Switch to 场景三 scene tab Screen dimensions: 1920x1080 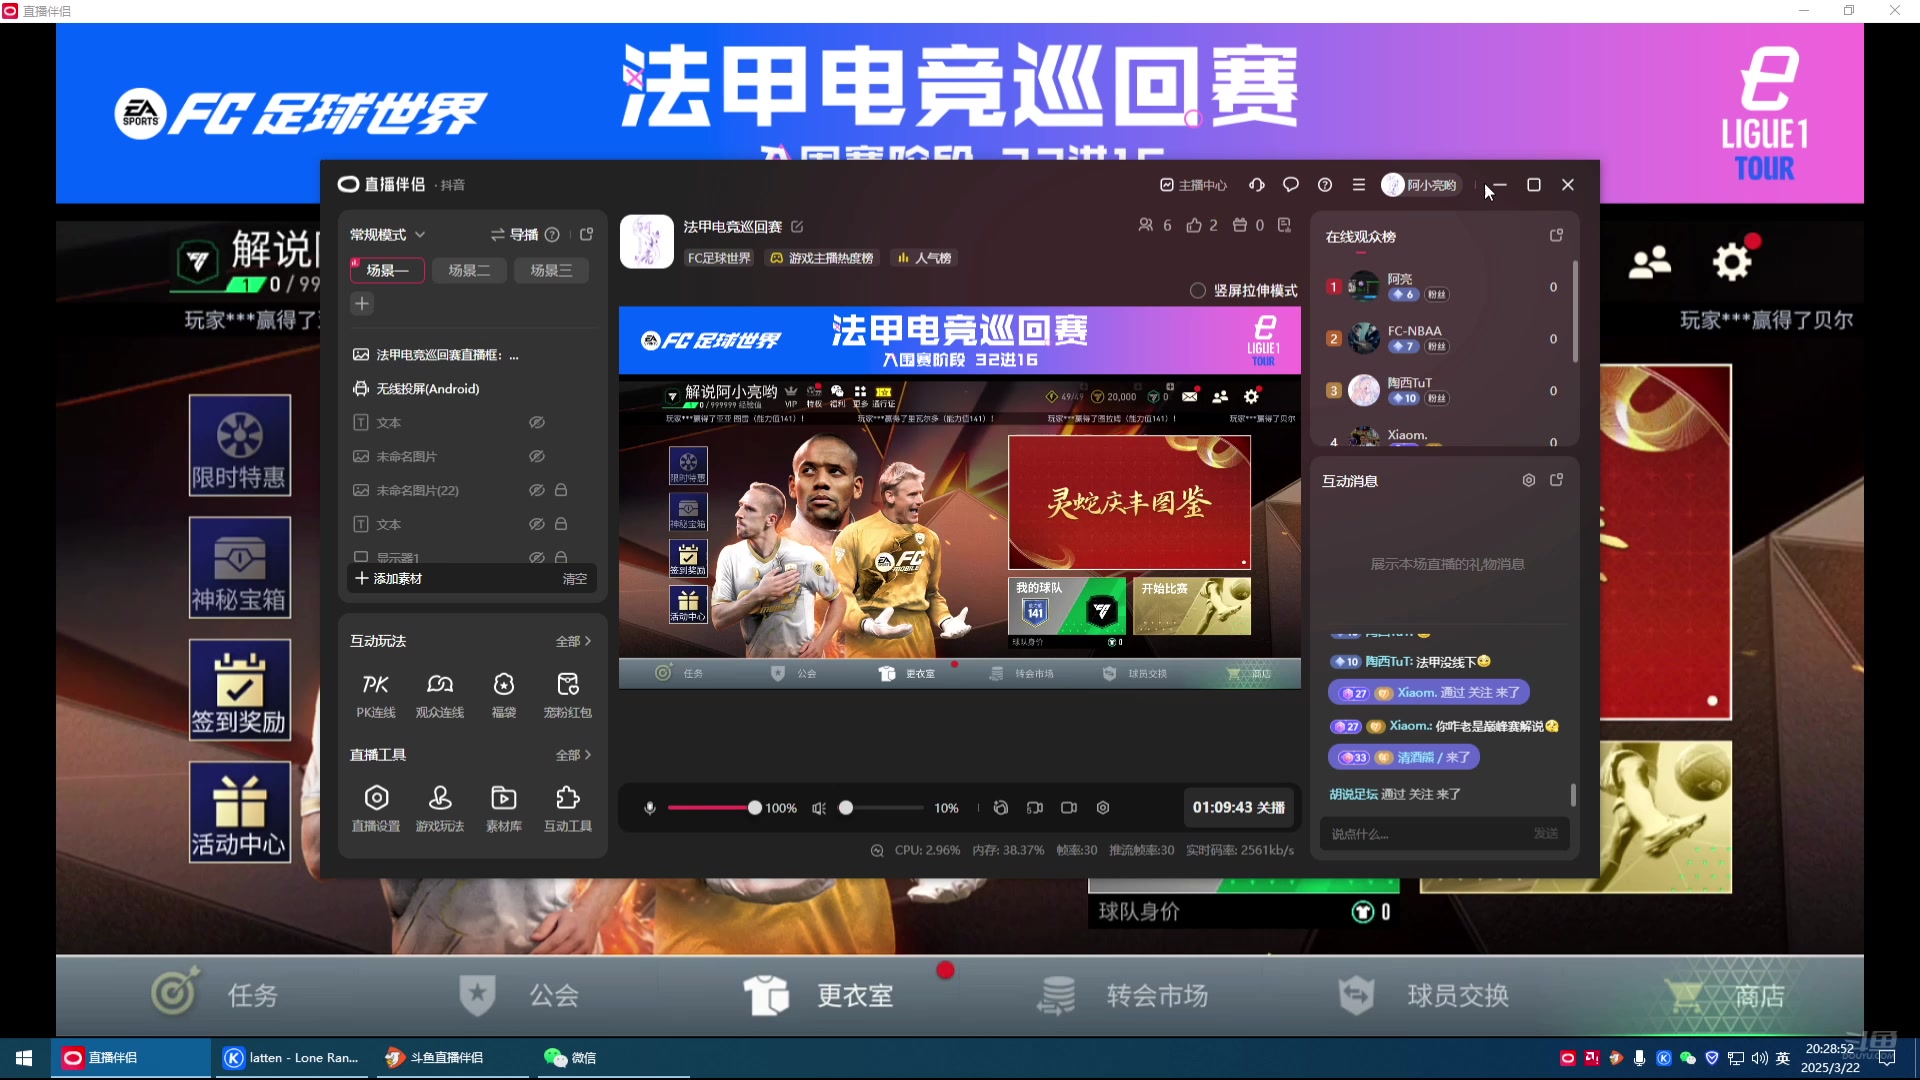click(x=551, y=271)
